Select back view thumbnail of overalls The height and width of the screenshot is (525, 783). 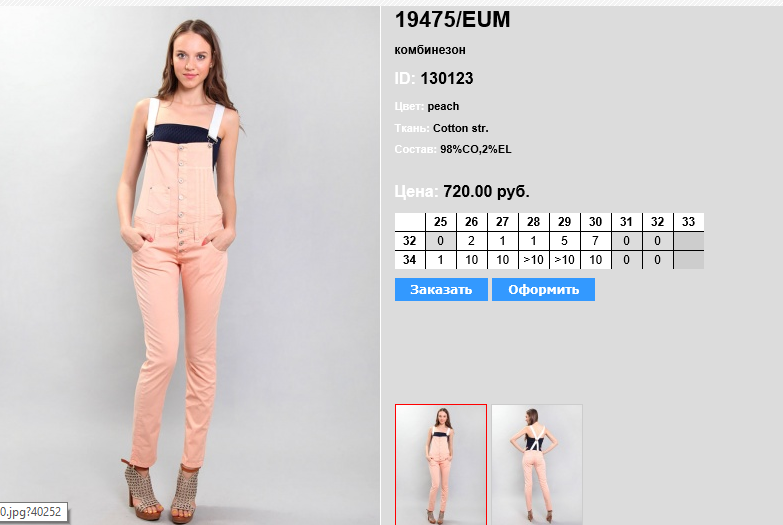tap(537, 465)
